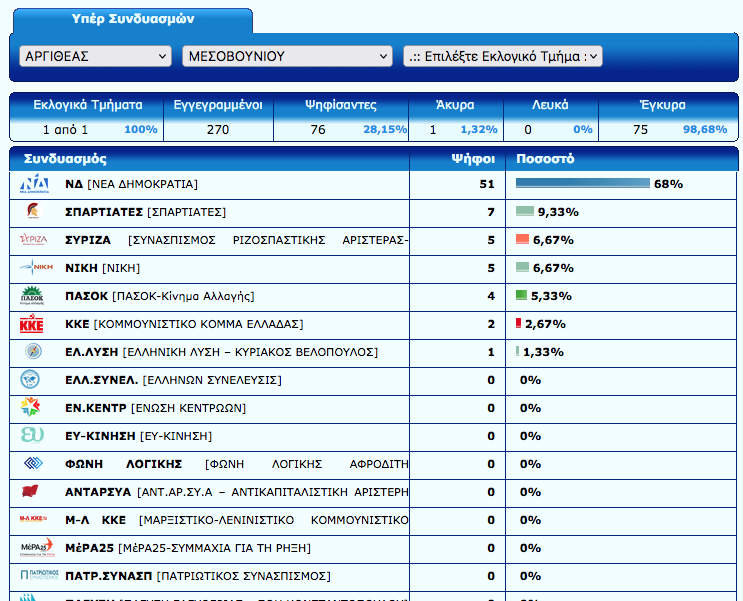Click the ΠΑΣΟΚ green sun logo
Screen dimensions: 743x601
point(33,296)
